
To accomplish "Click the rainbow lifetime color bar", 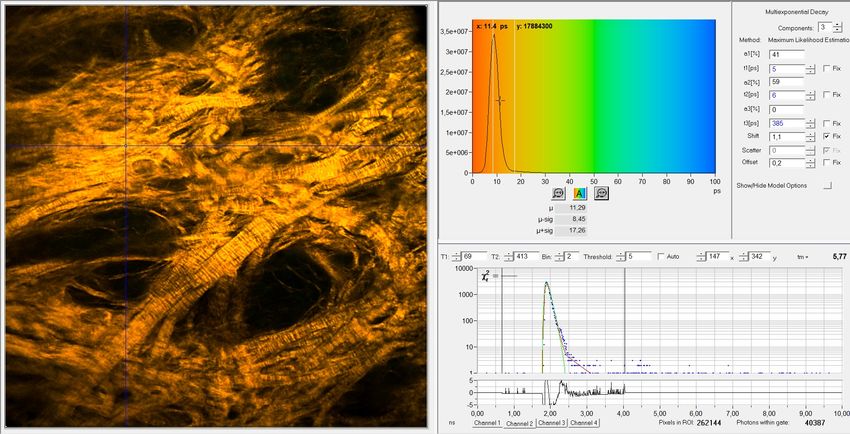I will coord(594,96).
